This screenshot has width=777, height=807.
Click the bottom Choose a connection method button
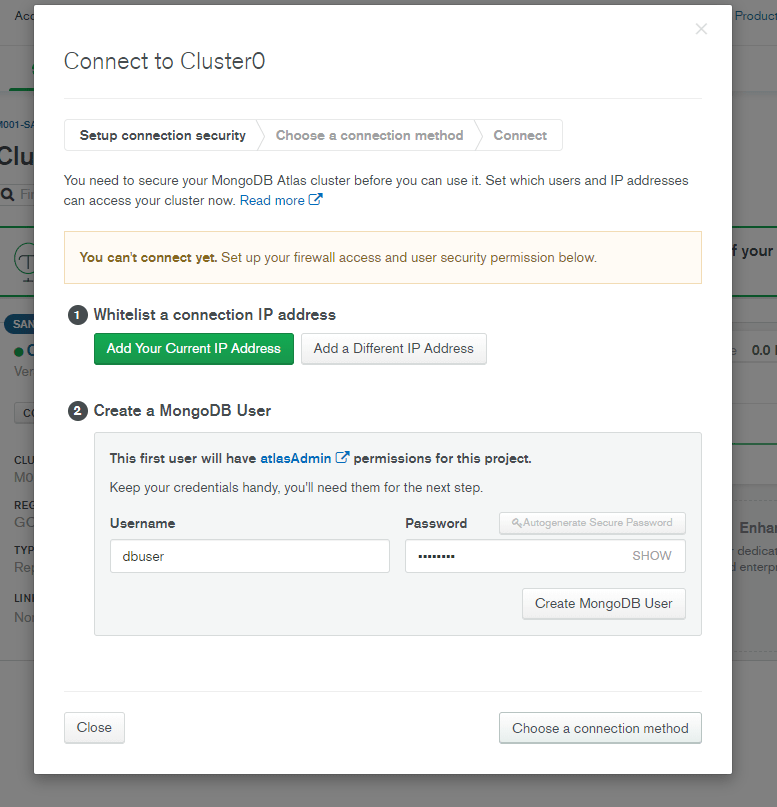point(600,728)
